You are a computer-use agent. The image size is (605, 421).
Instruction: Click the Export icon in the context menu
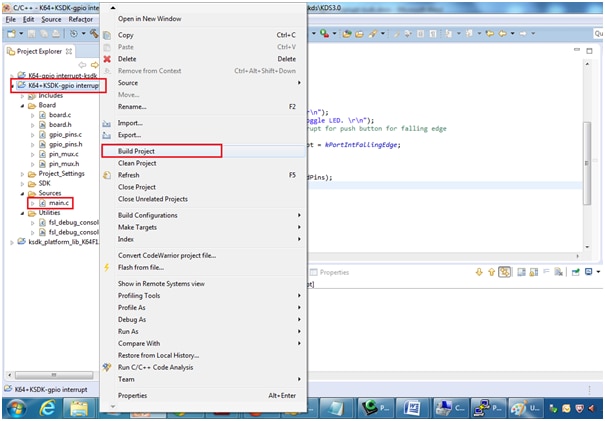click(x=108, y=134)
